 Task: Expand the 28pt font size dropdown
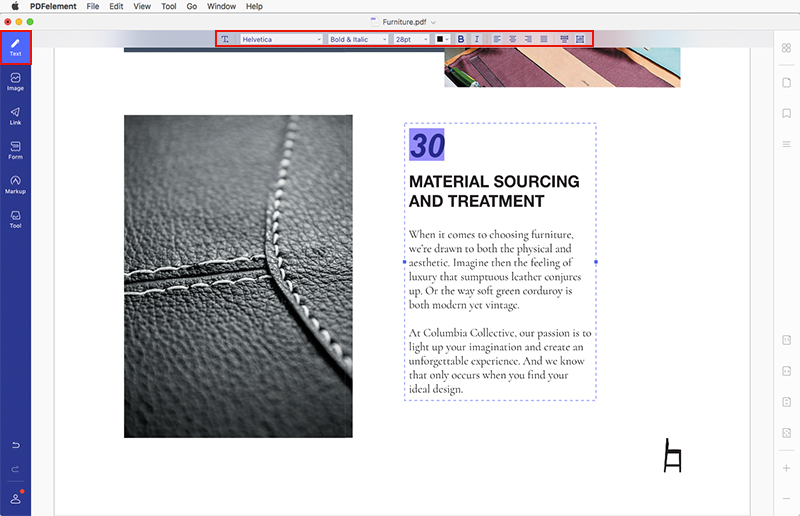coord(410,39)
